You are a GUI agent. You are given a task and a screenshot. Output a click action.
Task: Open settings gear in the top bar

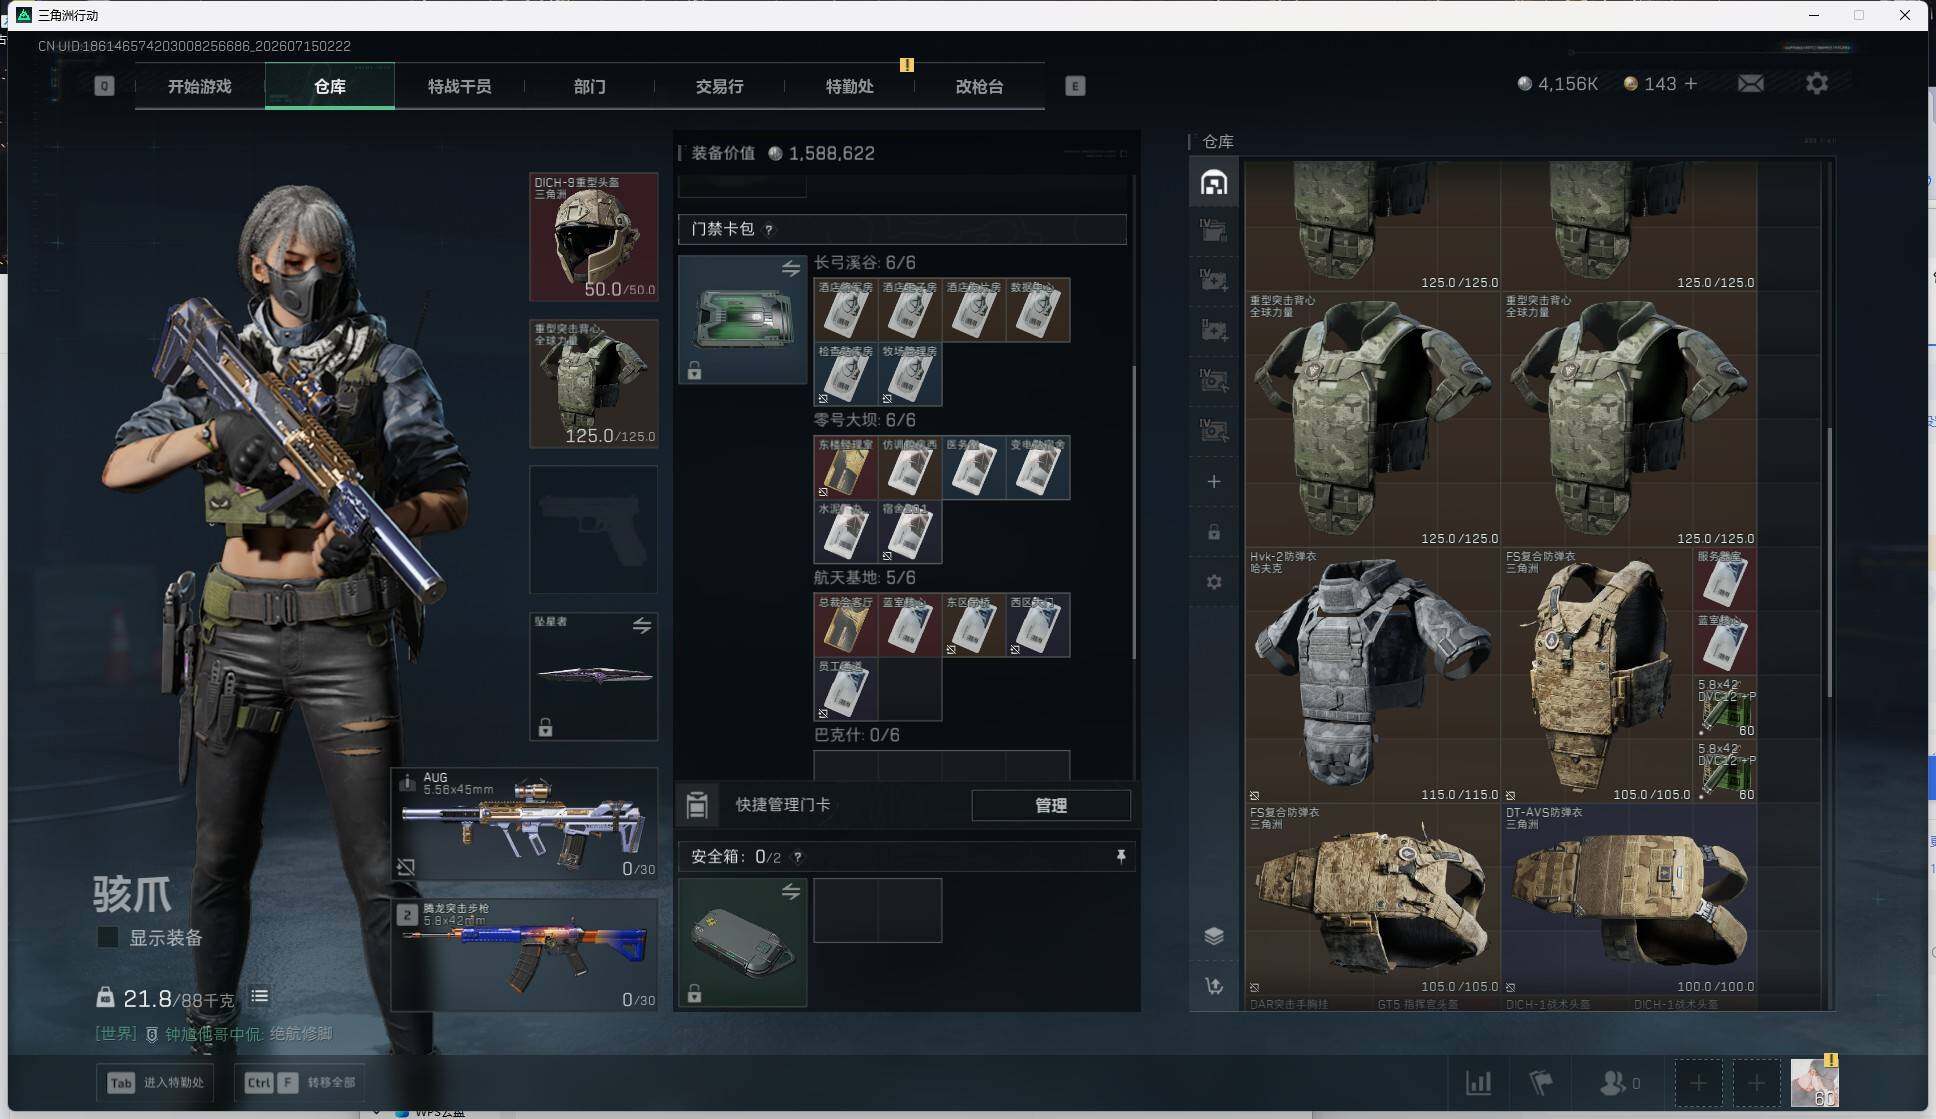[1816, 84]
